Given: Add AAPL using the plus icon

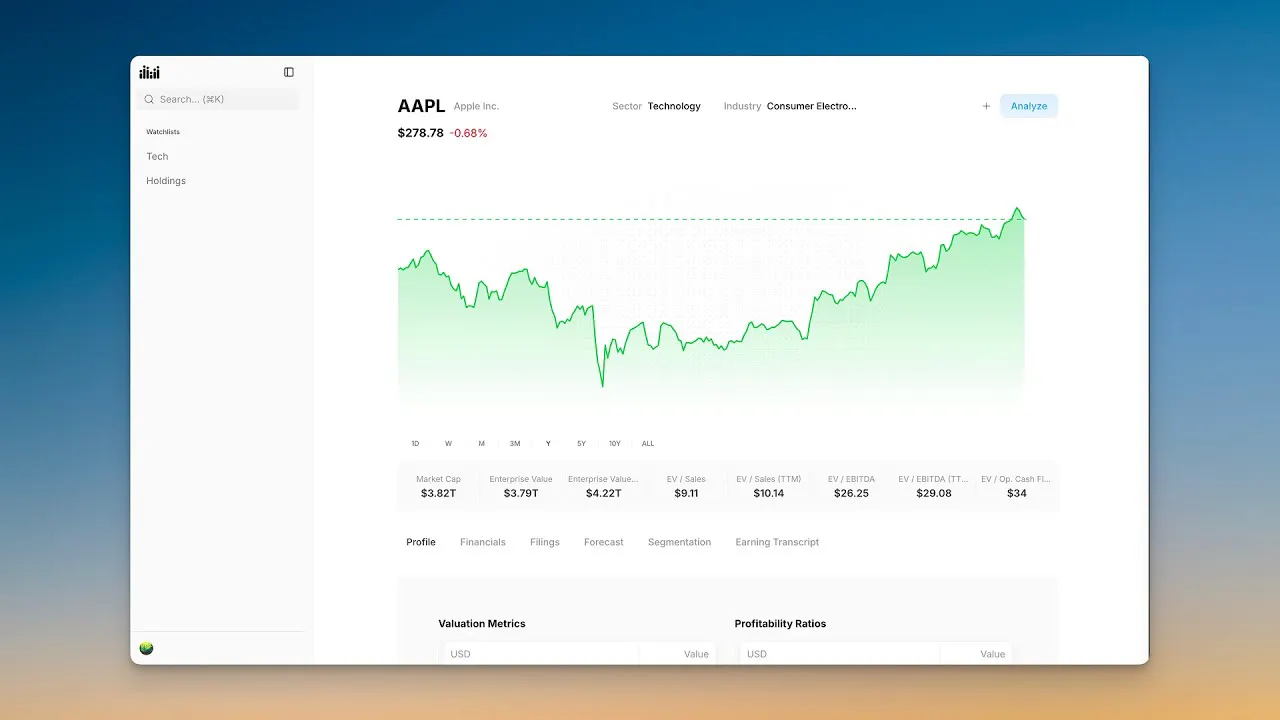Looking at the screenshot, I should tap(986, 106).
